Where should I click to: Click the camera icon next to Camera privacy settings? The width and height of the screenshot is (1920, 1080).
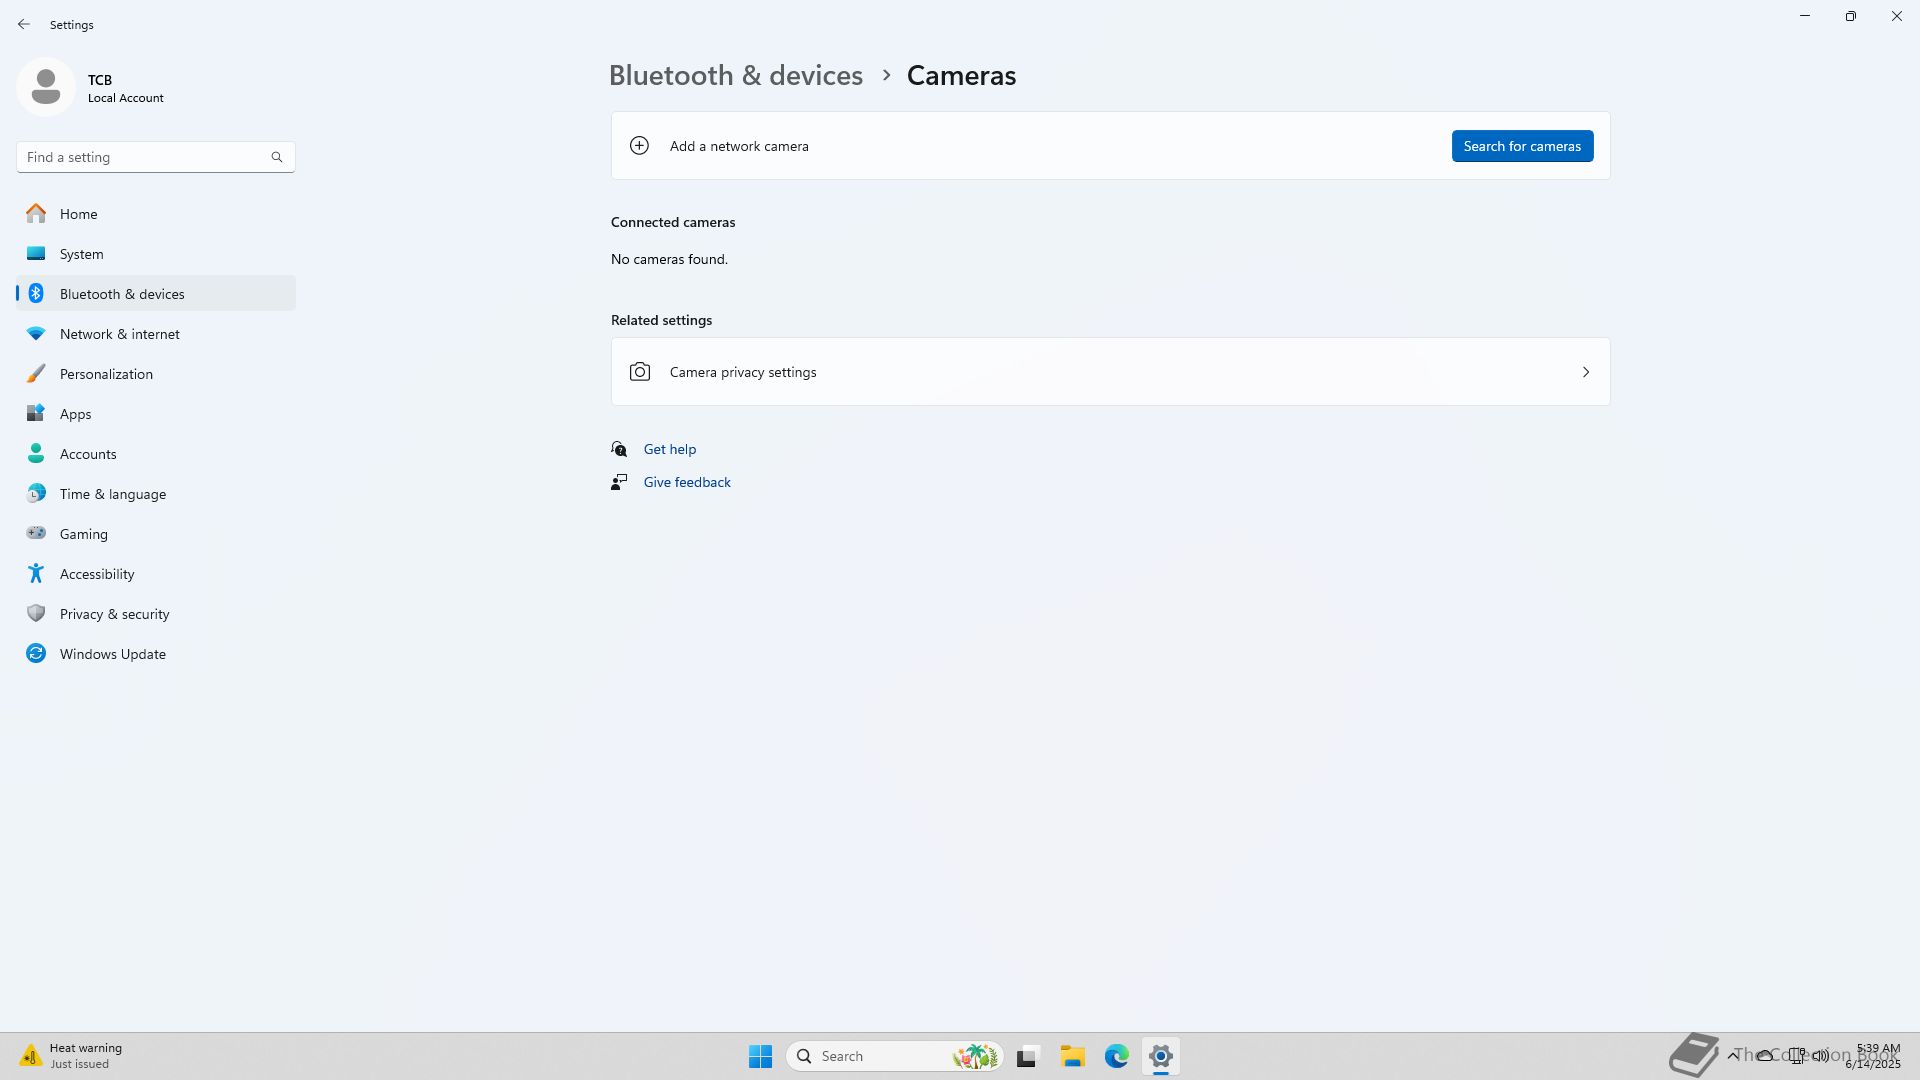pyautogui.click(x=640, y=372)
